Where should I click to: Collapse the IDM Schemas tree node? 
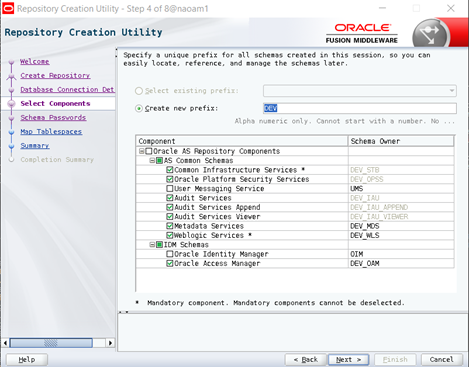coord(152,245)
